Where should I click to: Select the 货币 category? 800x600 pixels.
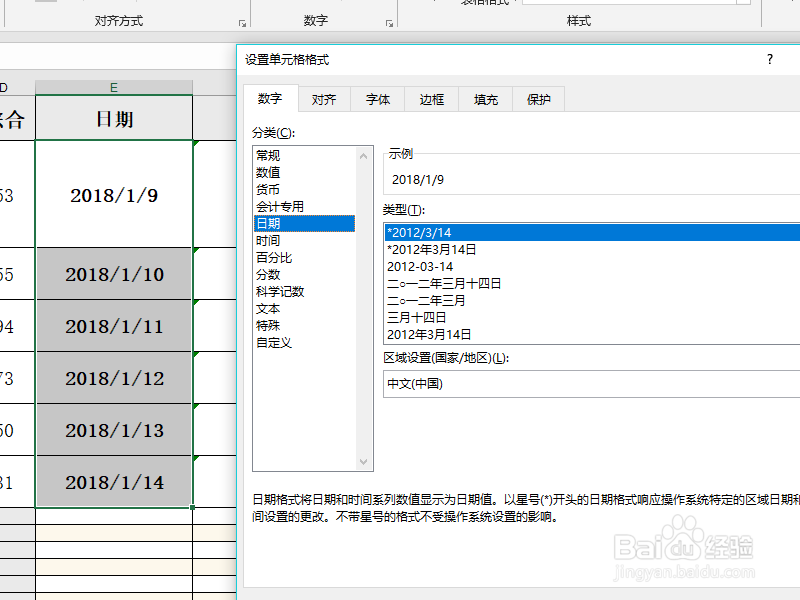[x=268, y=189]
